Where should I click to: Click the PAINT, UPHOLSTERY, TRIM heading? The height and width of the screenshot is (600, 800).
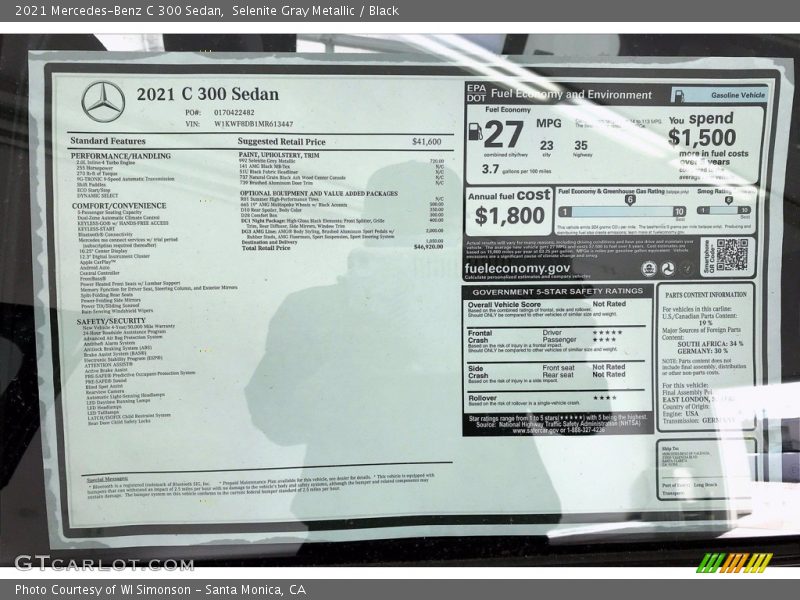[x=279, y=155]
